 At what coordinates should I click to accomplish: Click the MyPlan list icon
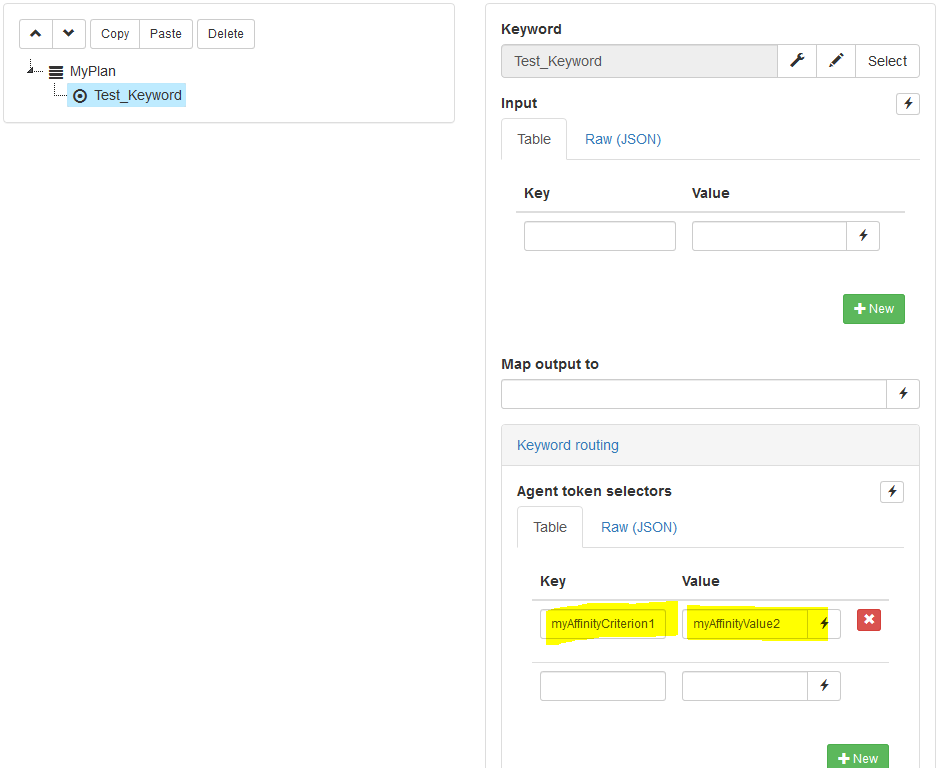(56, 72)
